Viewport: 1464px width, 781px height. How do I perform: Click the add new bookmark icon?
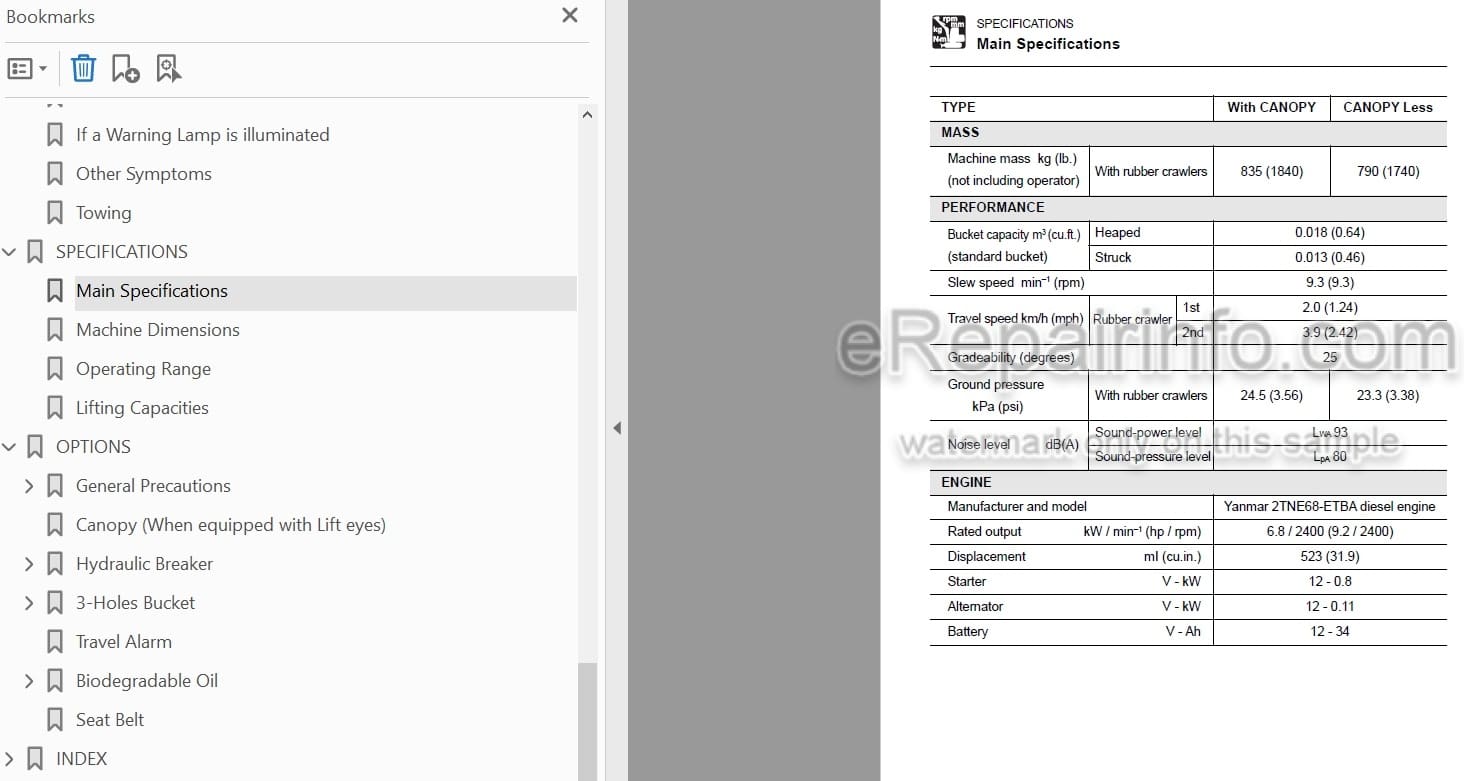pyautogui.click(x=125, y=69)
